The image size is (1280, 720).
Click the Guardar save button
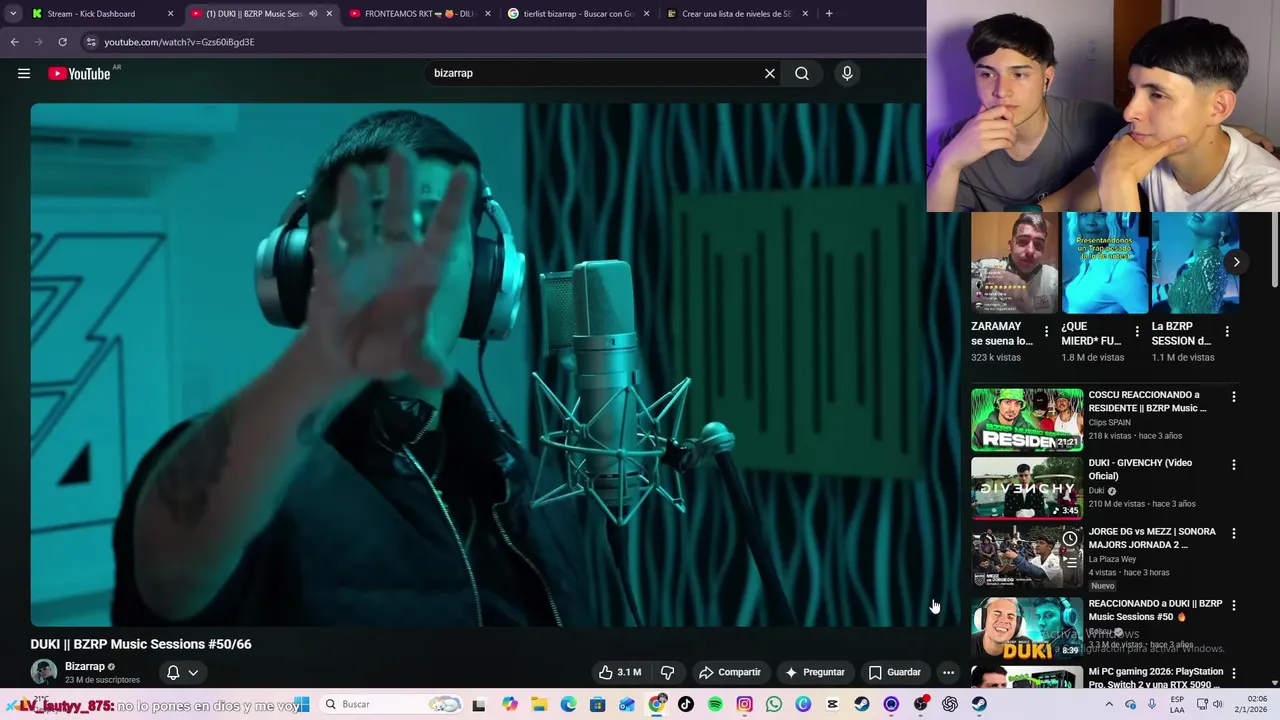click(x=895, y=672)
